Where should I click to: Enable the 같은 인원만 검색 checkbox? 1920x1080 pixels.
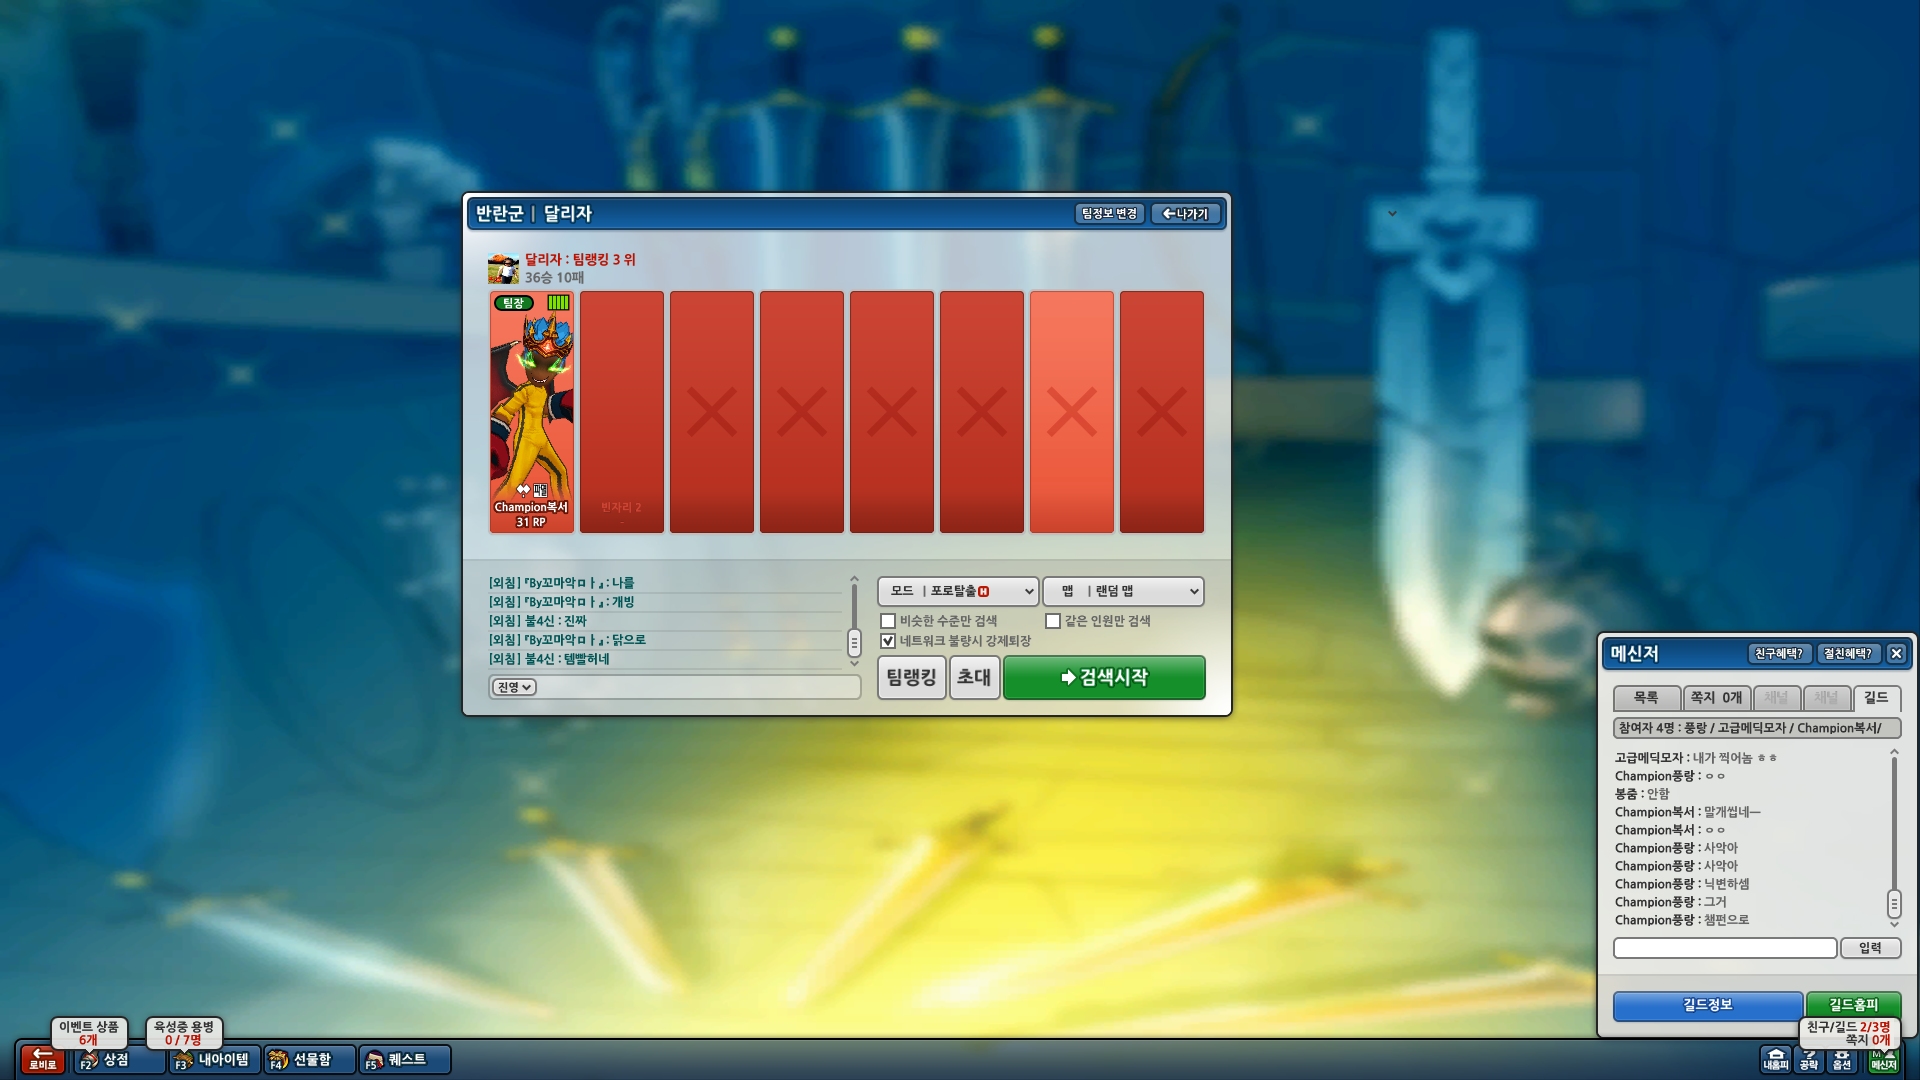coord(1053,621)
